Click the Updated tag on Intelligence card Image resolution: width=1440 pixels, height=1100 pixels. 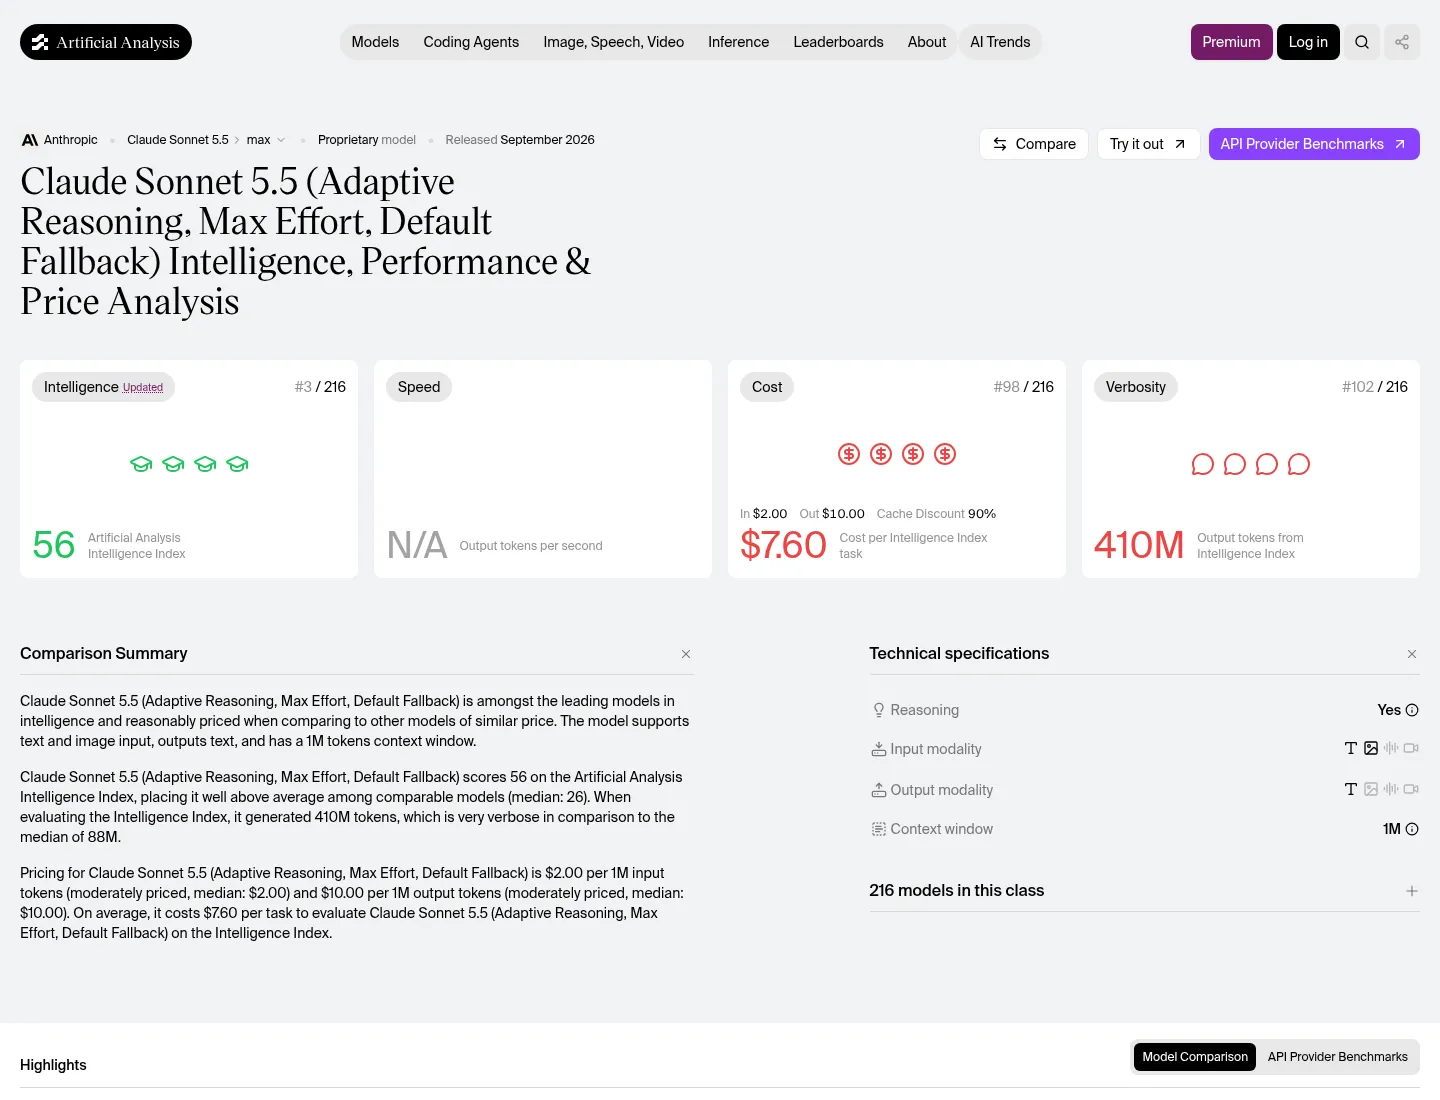(143, 388)
